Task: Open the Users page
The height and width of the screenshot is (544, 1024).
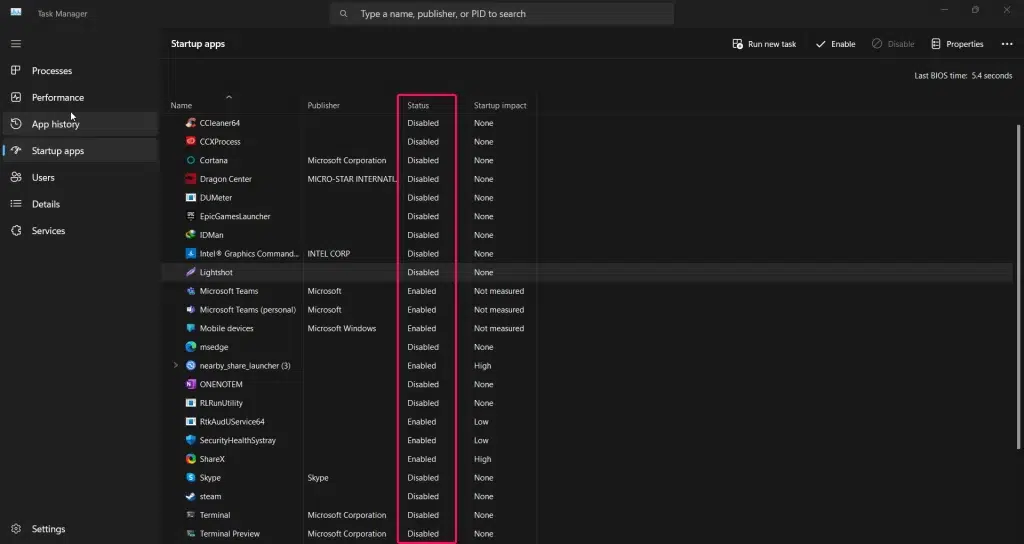Action: pos(80,178)
